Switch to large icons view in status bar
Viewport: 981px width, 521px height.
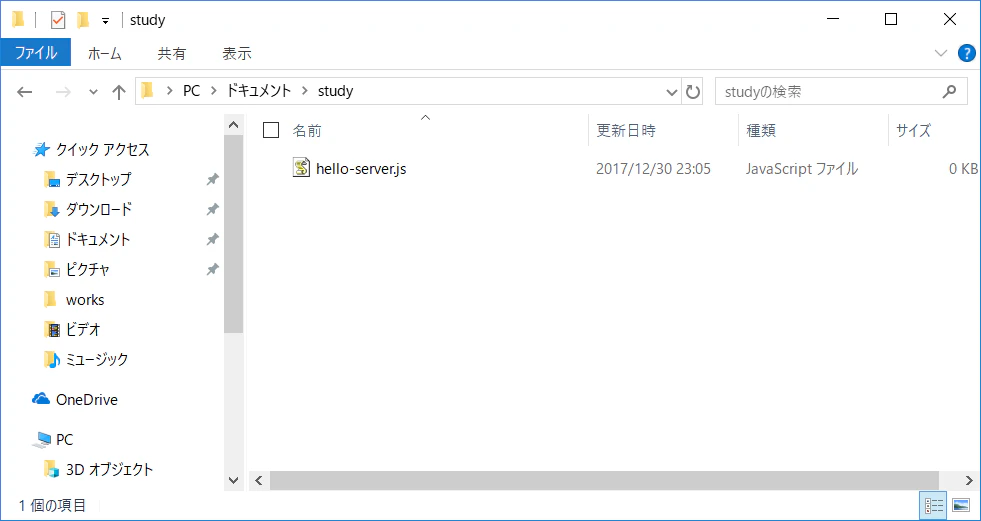point(960,504)
